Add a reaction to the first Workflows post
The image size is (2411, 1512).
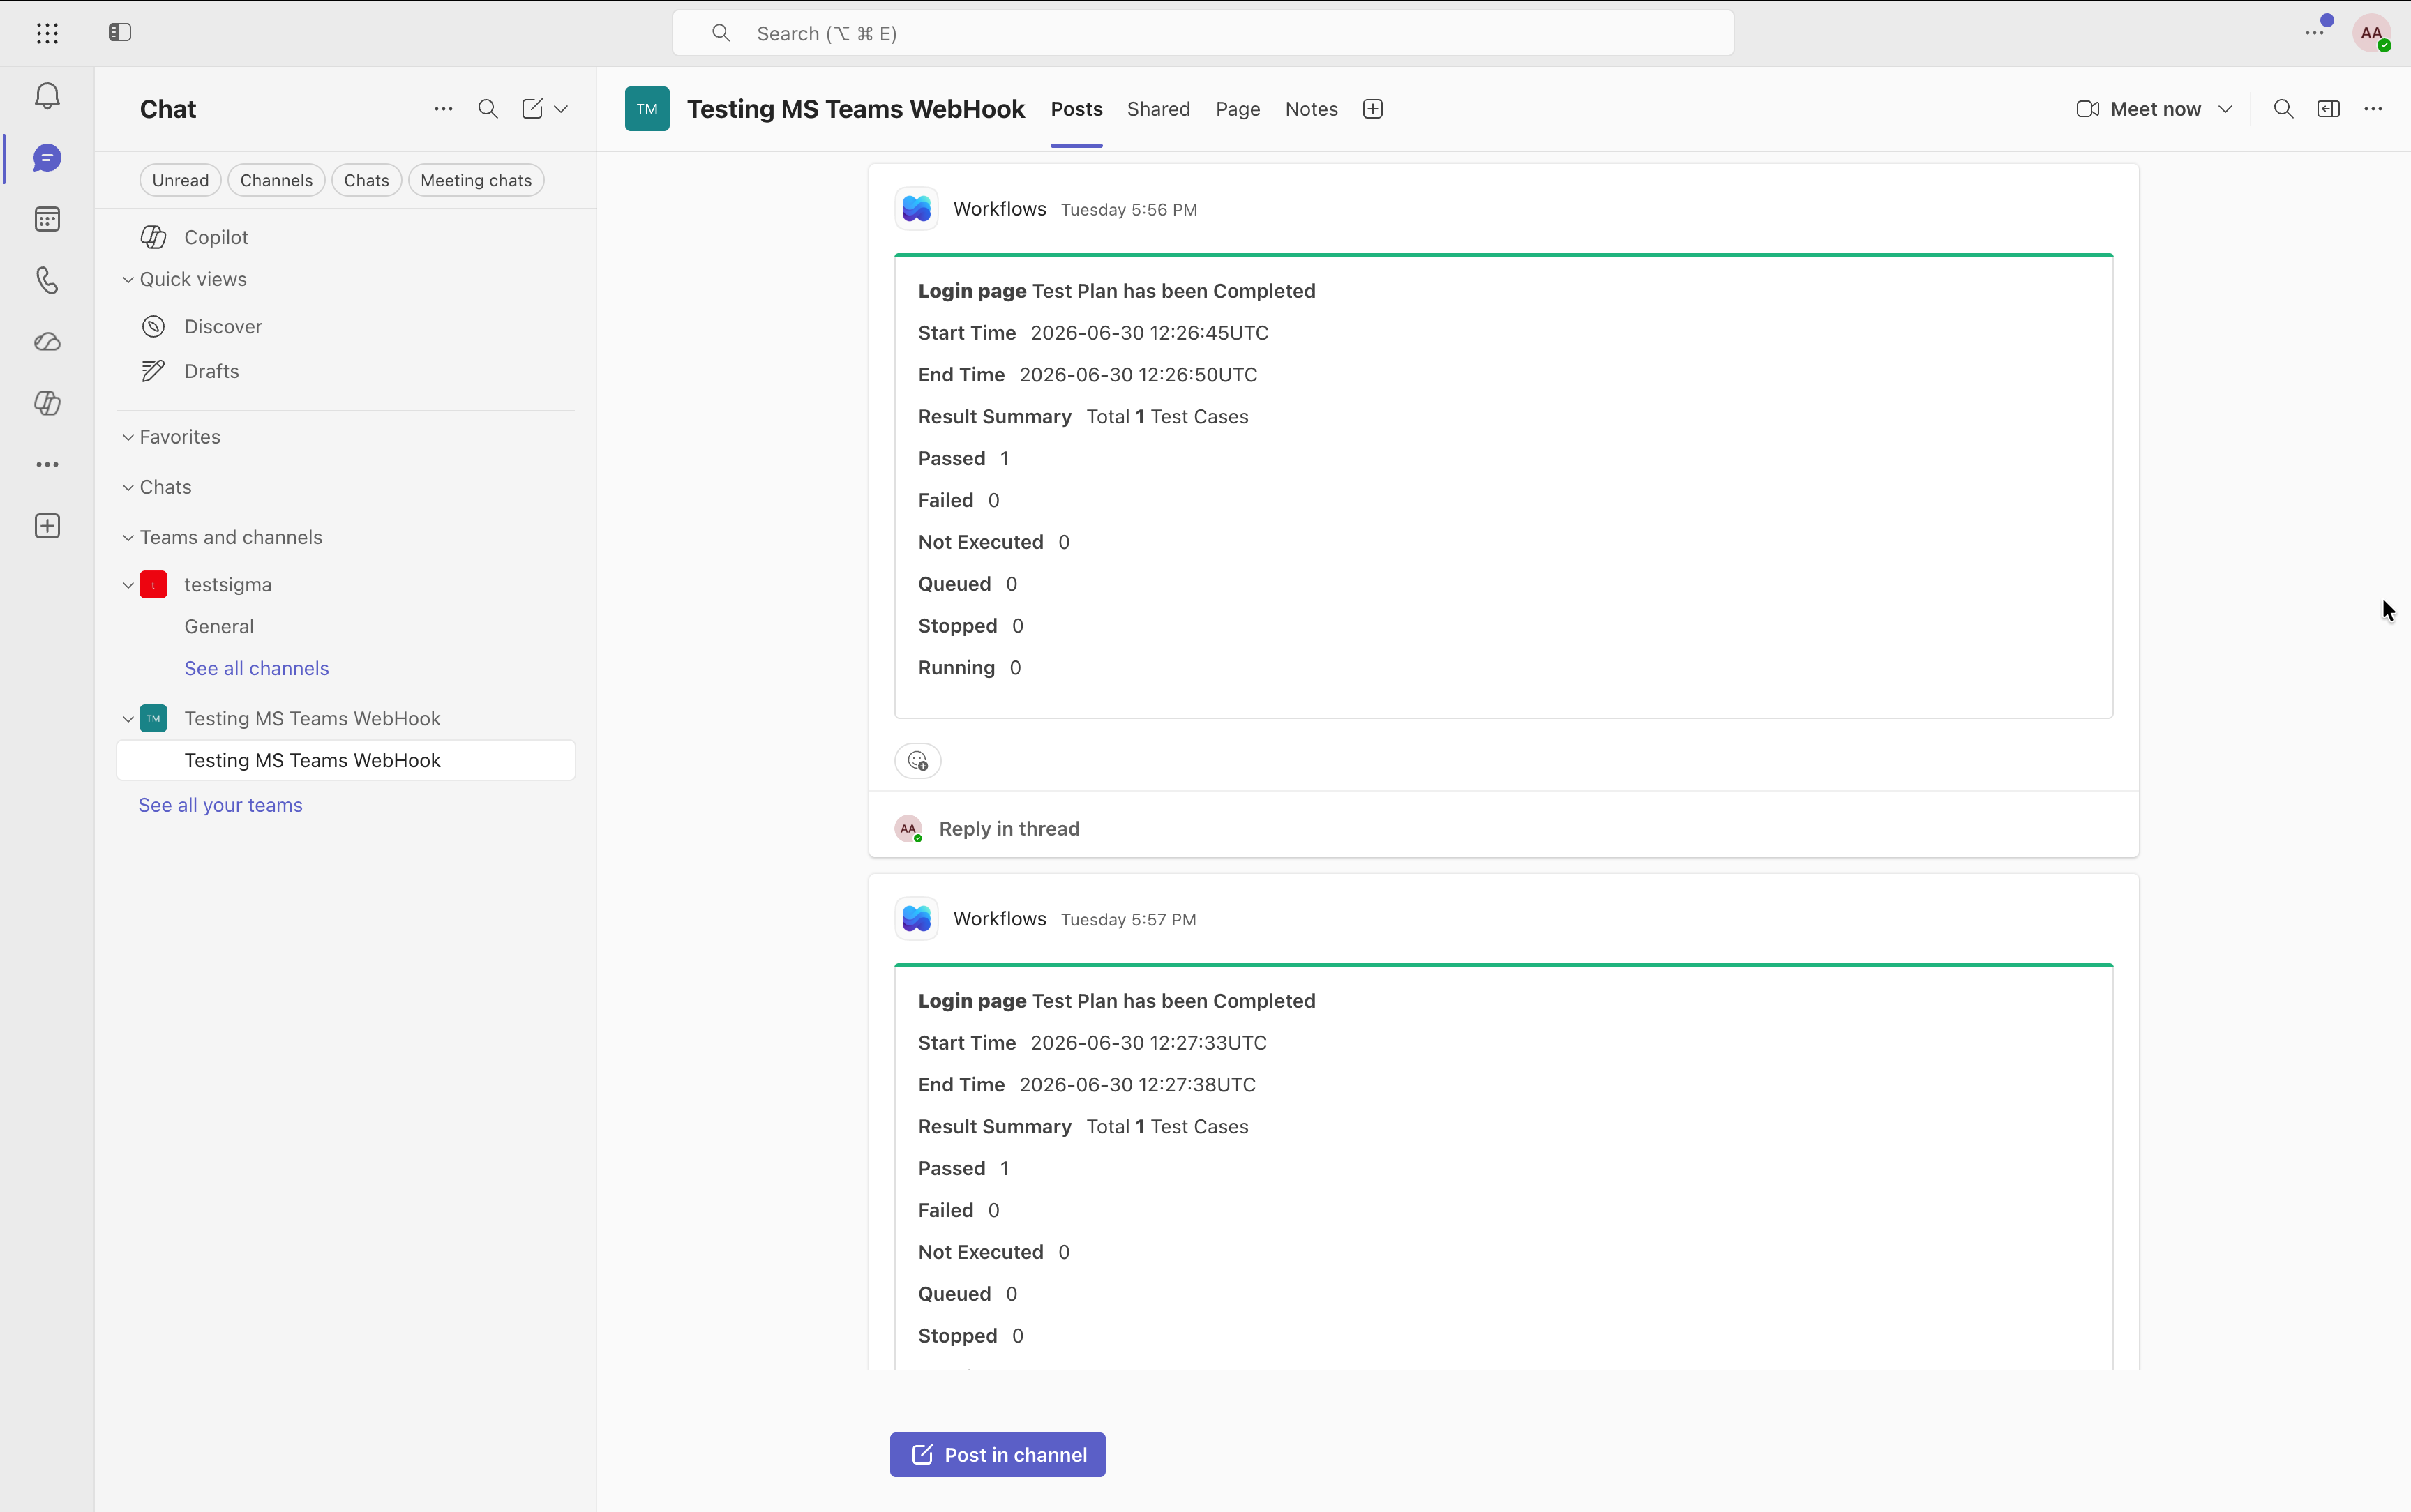[x=918, y=761]
